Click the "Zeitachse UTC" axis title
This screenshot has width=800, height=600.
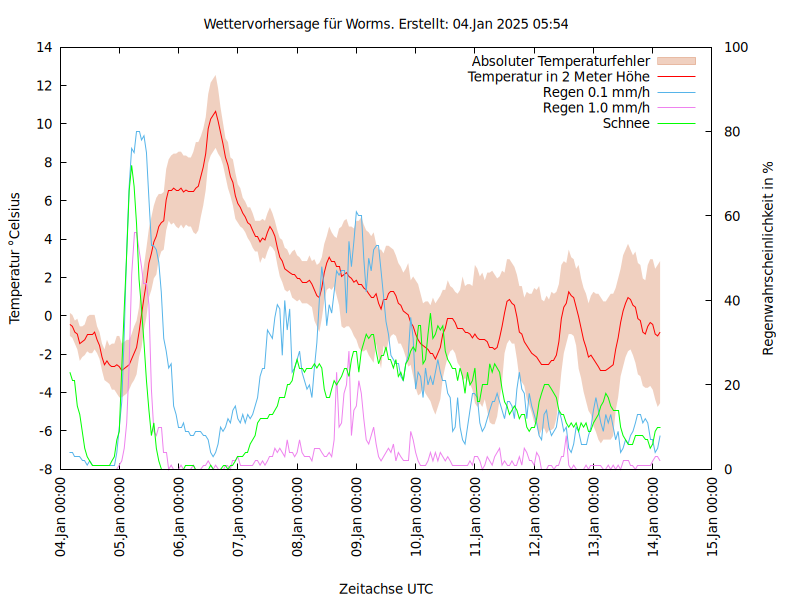[x=386, y=588]
